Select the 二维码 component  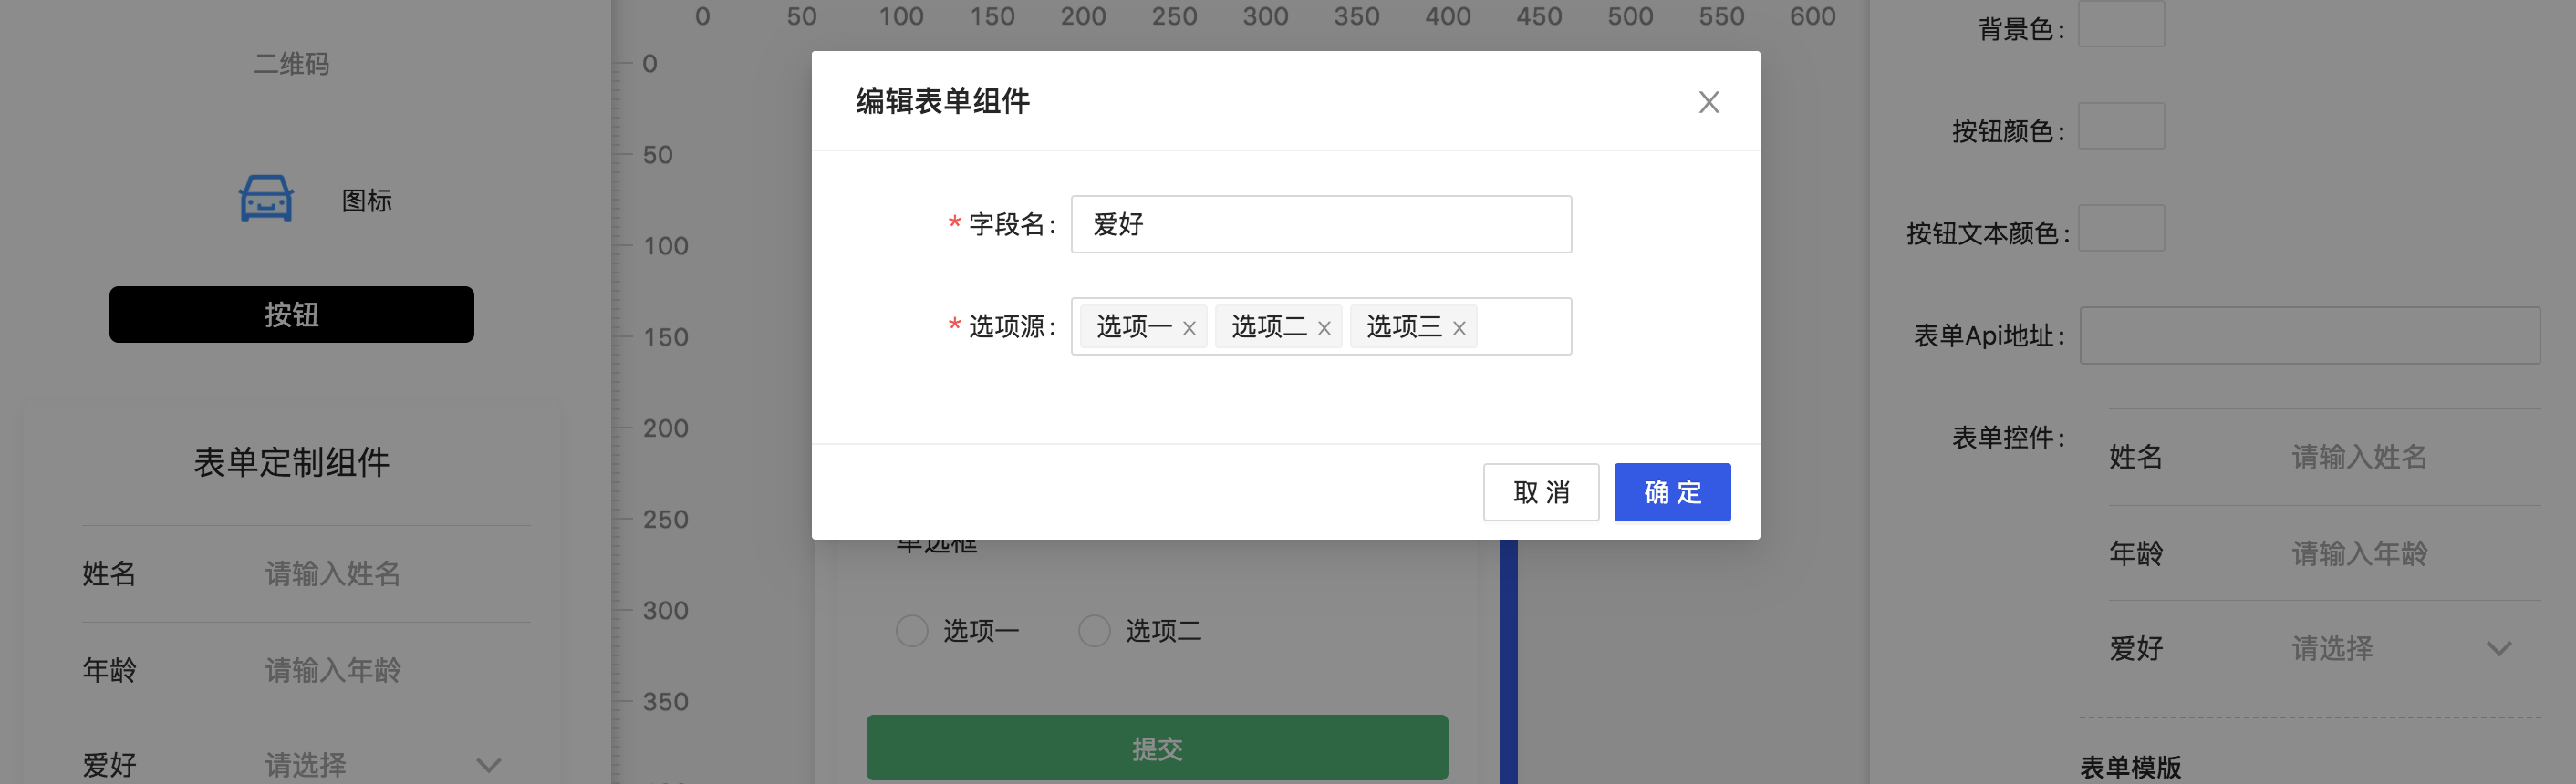click(x=291, y=64)
